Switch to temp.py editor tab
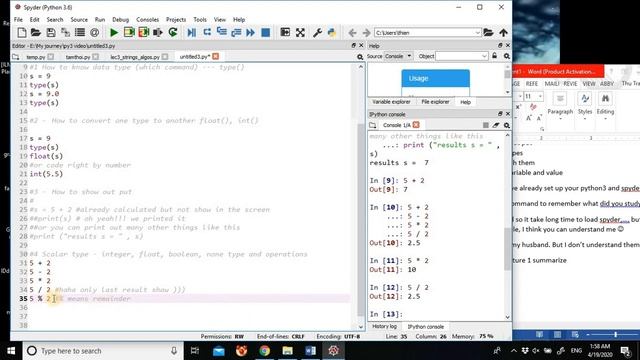The height and width of the screenshot is (360, 640). [x=36, y=57]
